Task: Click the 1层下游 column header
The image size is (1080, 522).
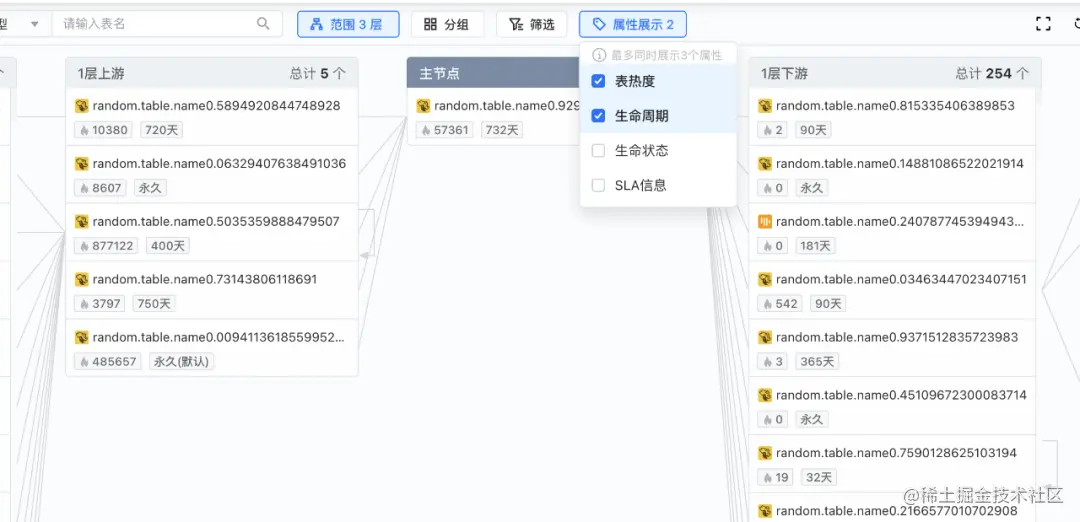Action: point(895,73)
